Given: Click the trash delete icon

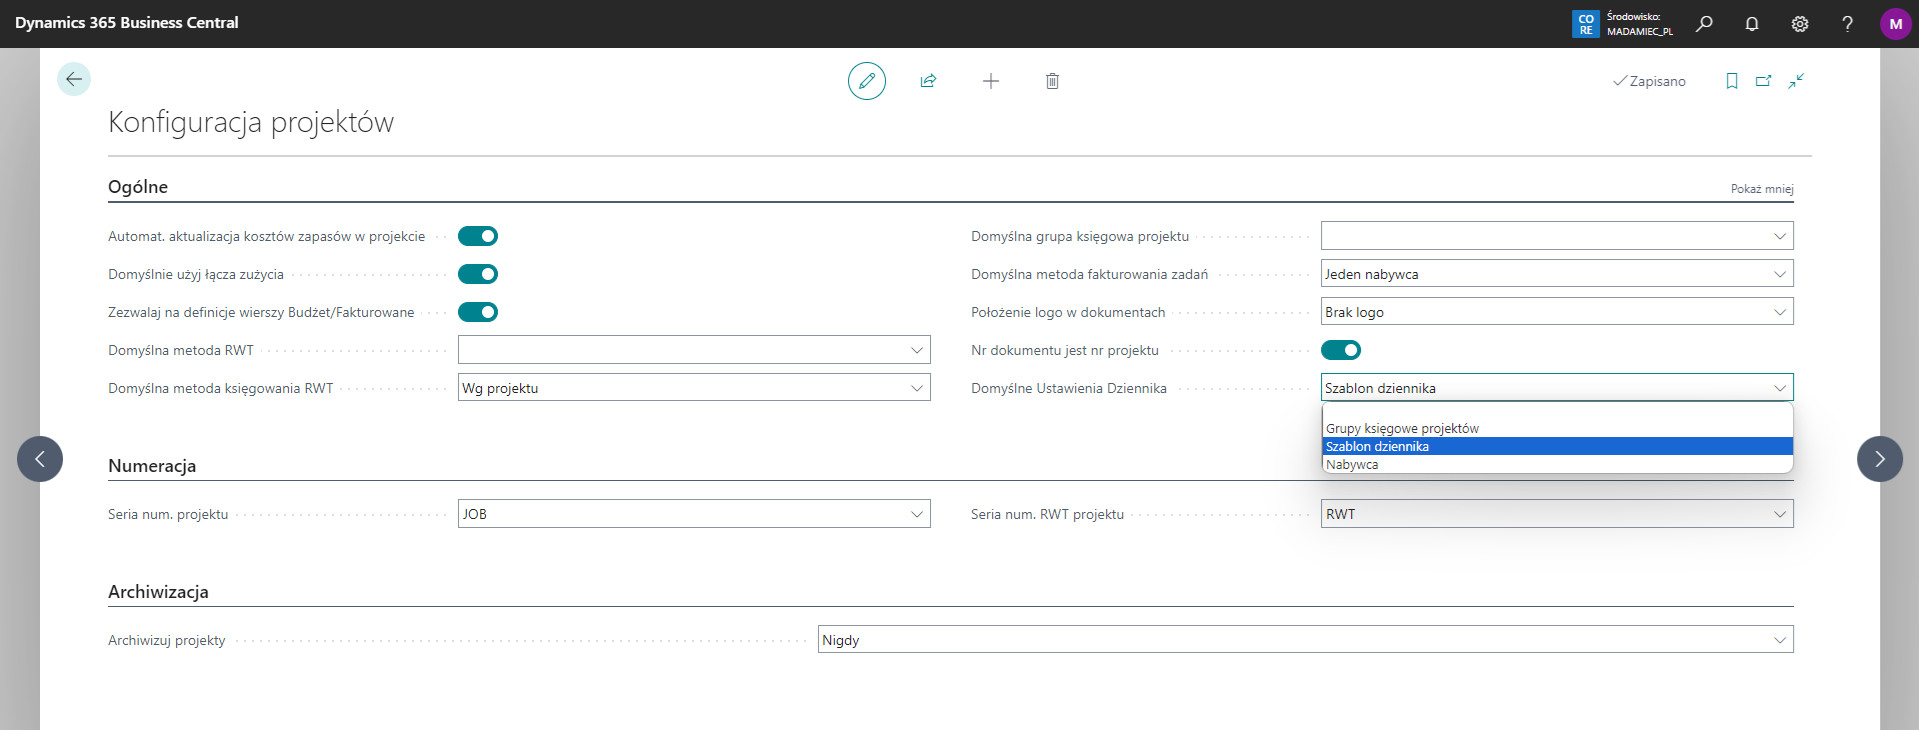Looking at the screenshot, I should [x=1052, y=81].
